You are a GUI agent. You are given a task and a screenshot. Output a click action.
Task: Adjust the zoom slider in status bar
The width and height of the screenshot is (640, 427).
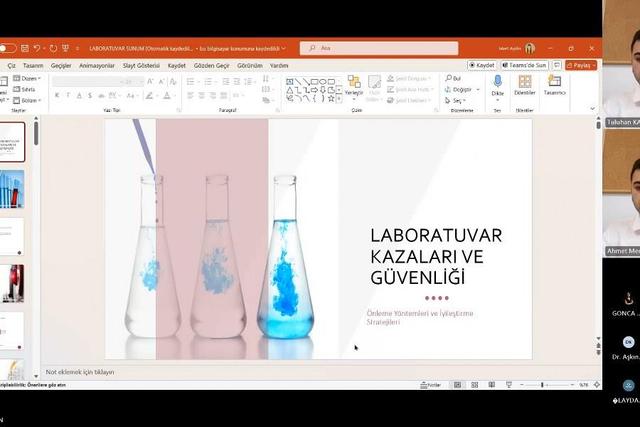click(x=543, y=384)
